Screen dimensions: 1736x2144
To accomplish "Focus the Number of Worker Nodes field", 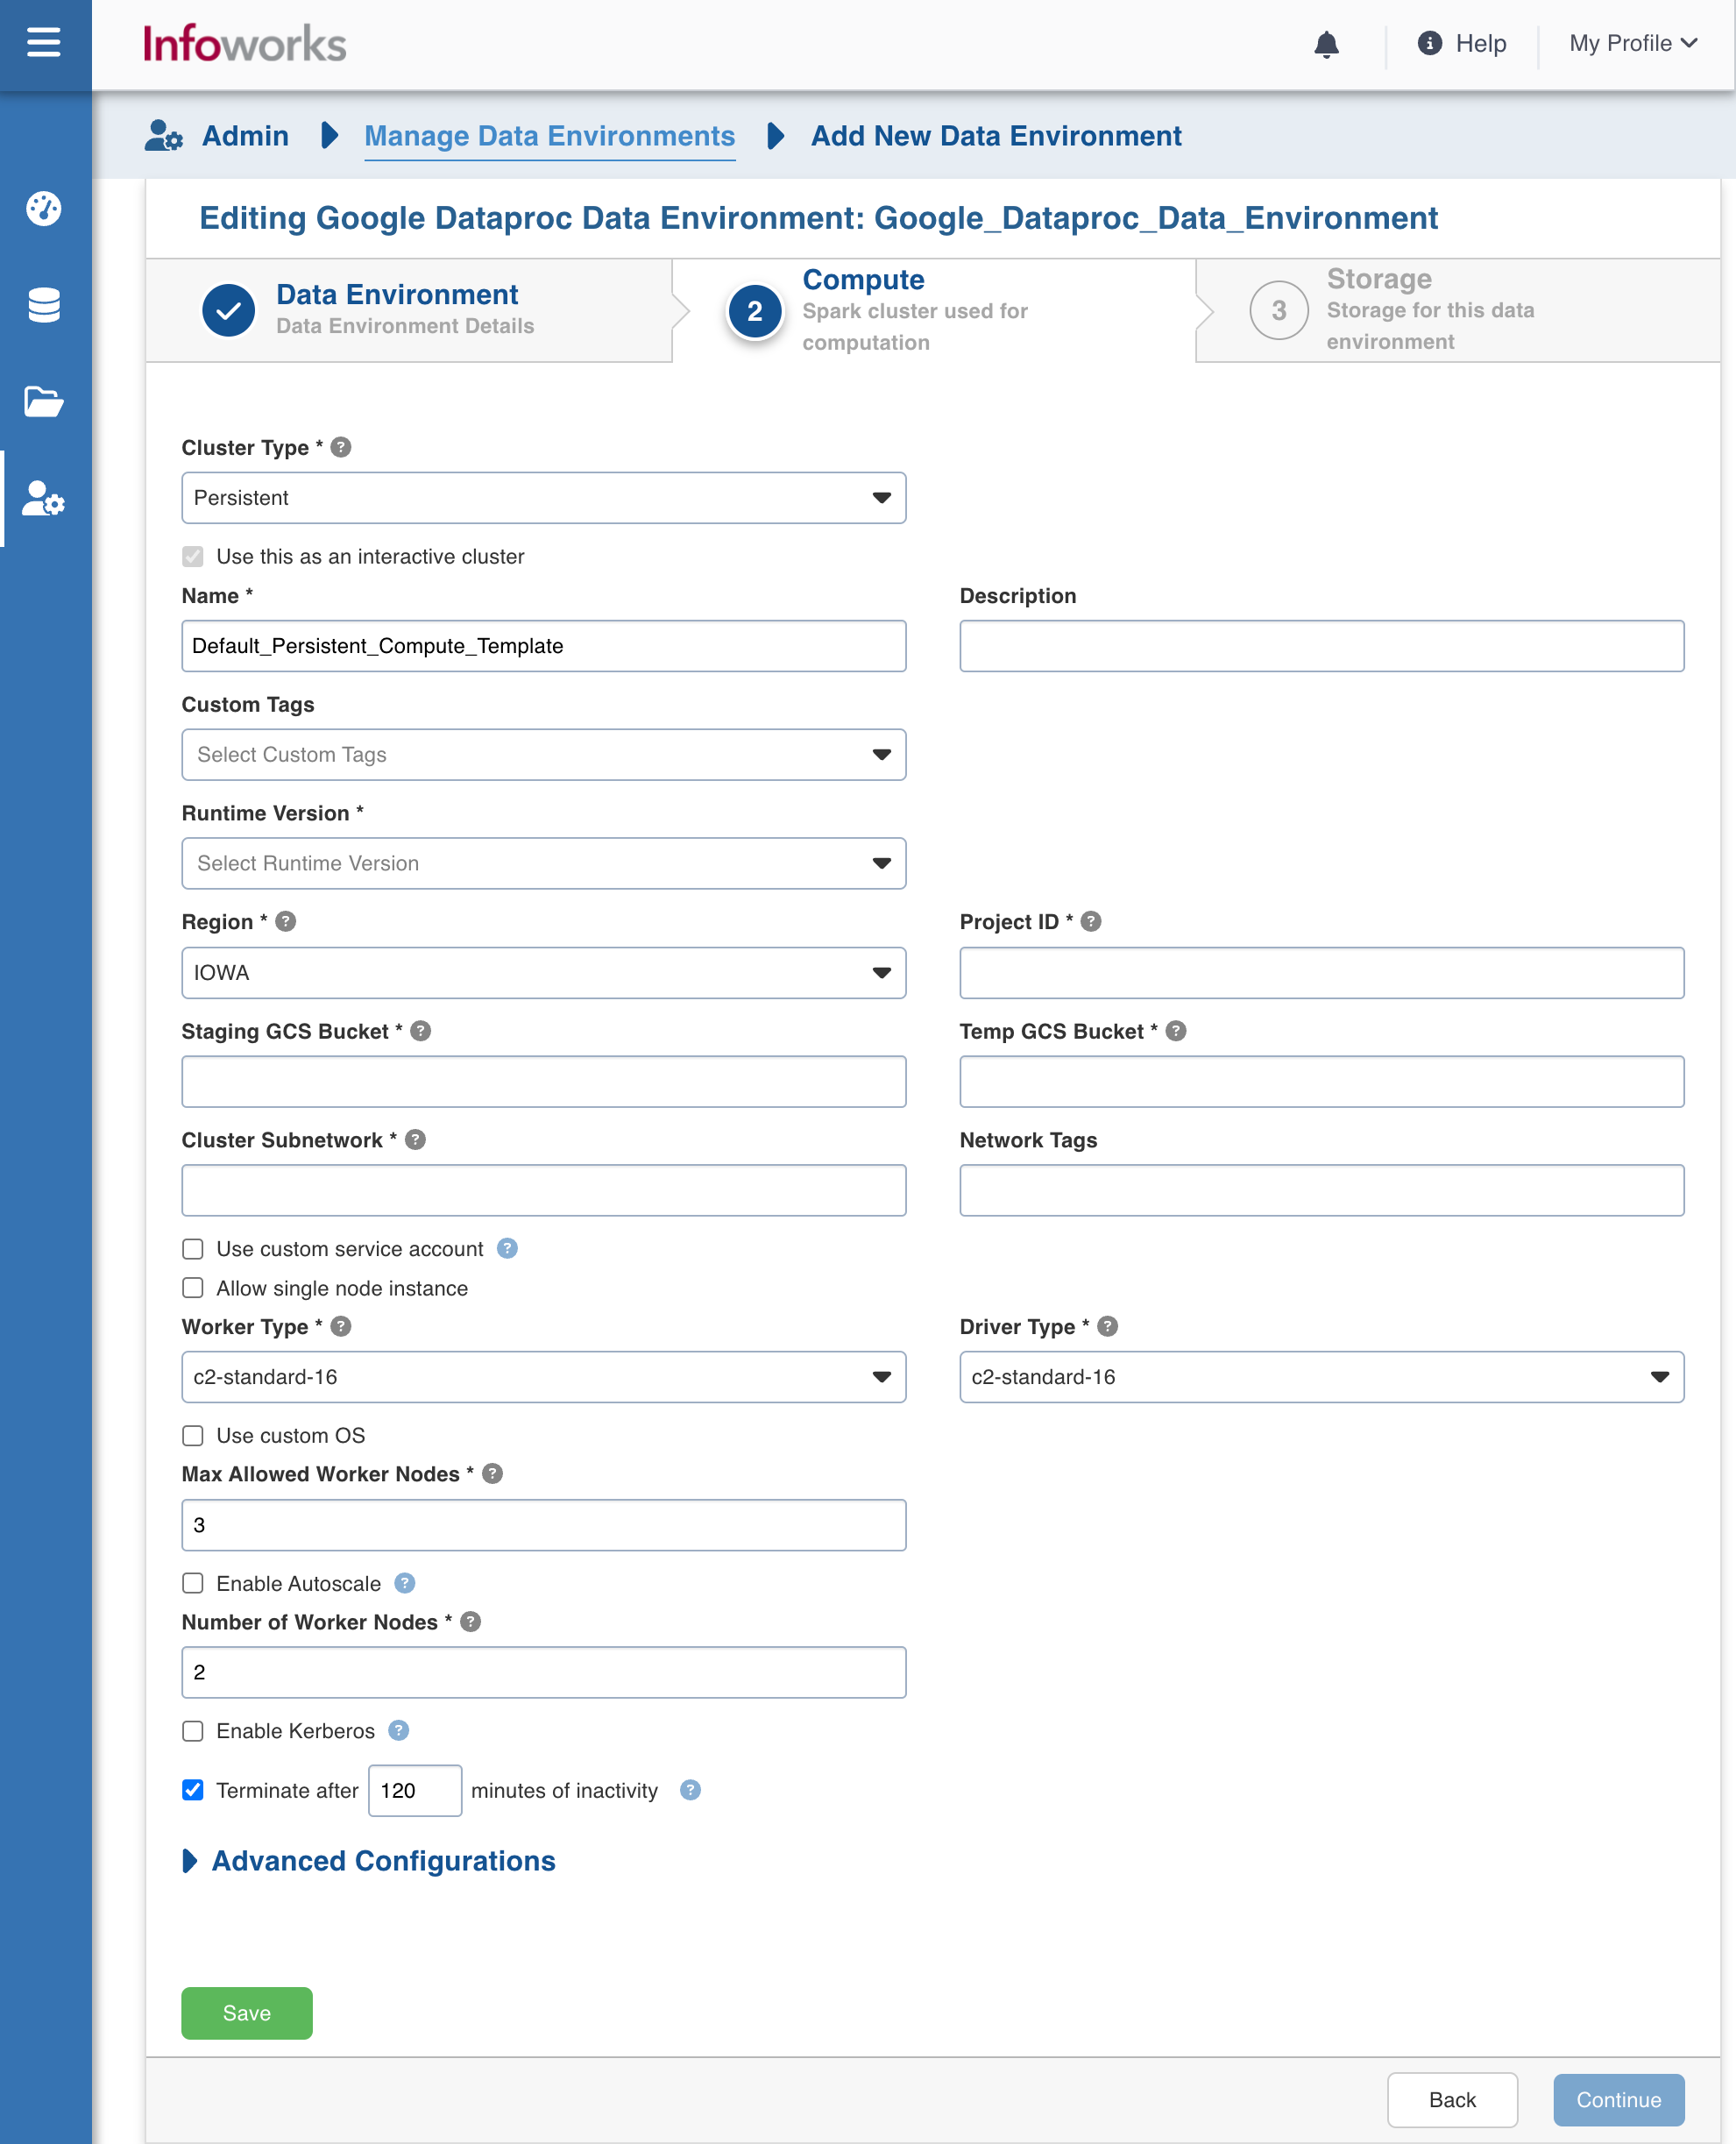I will tap(544, 1673).
